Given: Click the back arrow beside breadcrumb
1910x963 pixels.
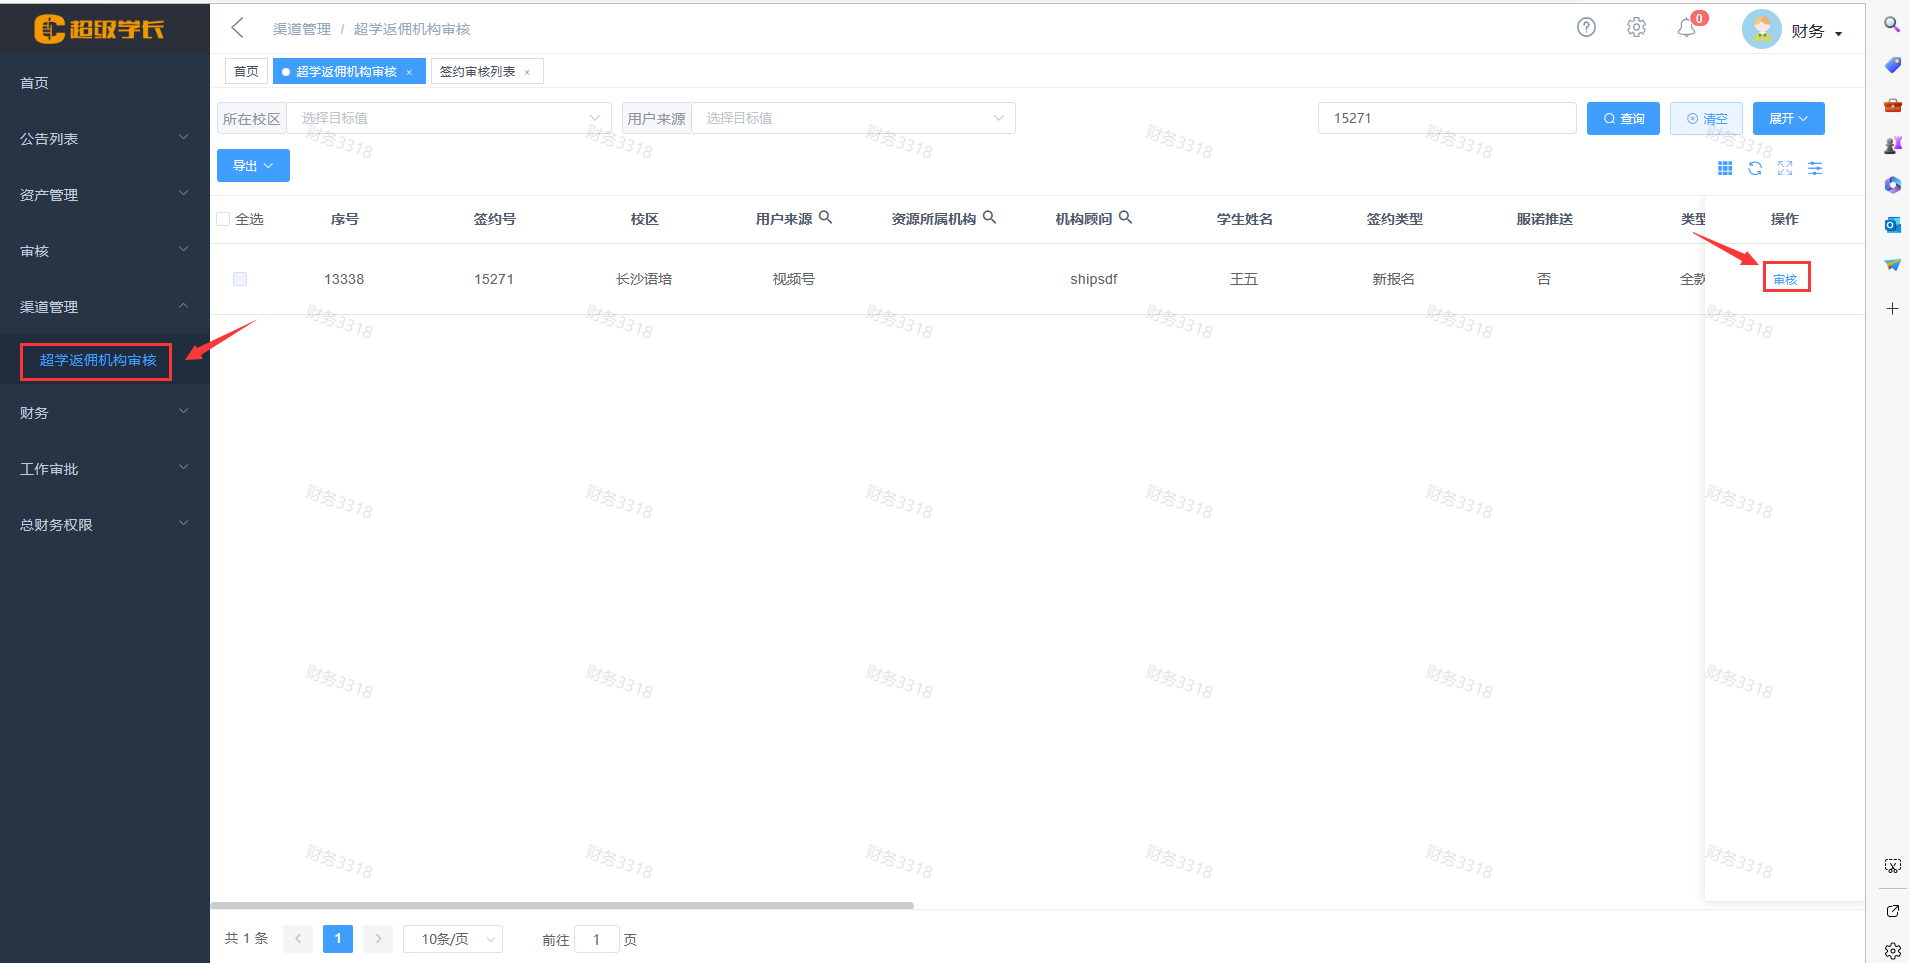Looking at the screenshot, I should coord(238,28).
